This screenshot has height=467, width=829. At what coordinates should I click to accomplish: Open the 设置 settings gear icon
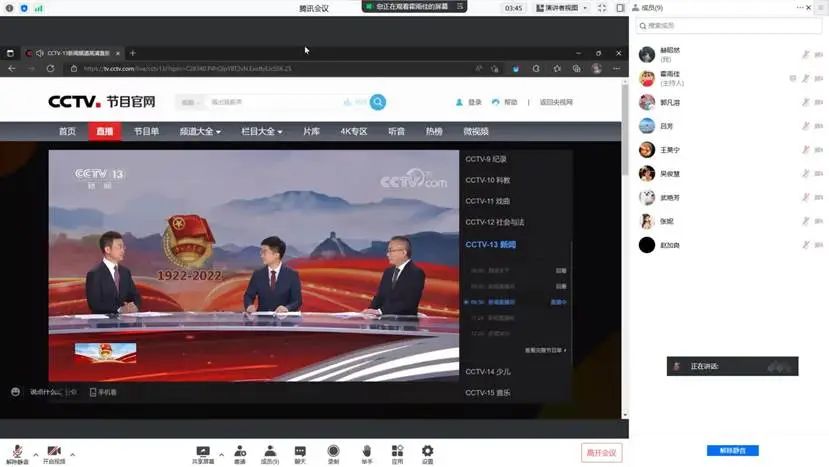coord(427,452)
